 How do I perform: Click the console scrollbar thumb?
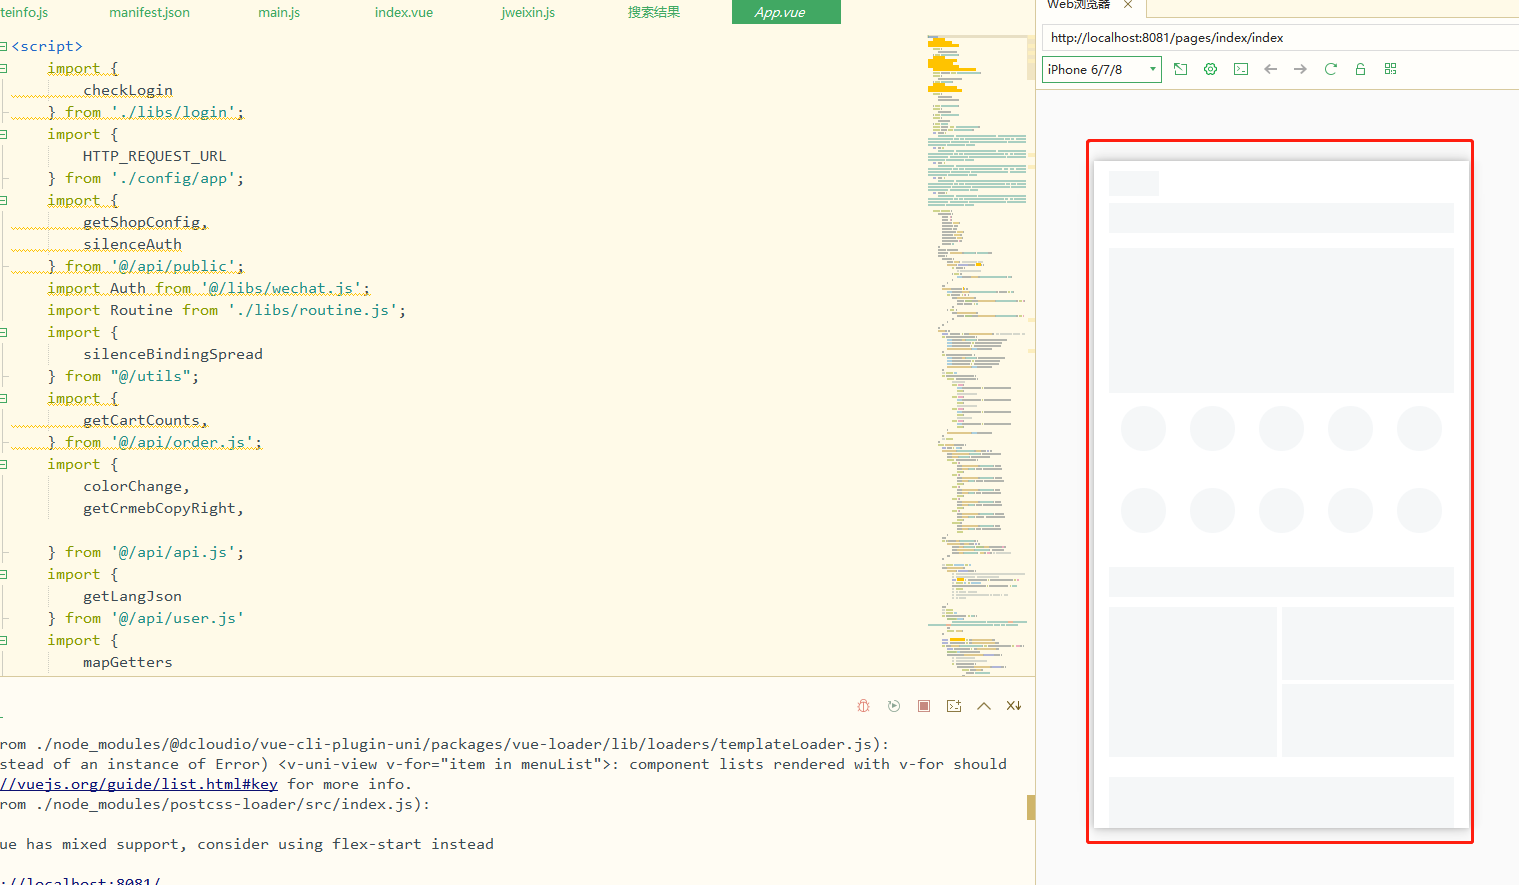(1031, 807)
